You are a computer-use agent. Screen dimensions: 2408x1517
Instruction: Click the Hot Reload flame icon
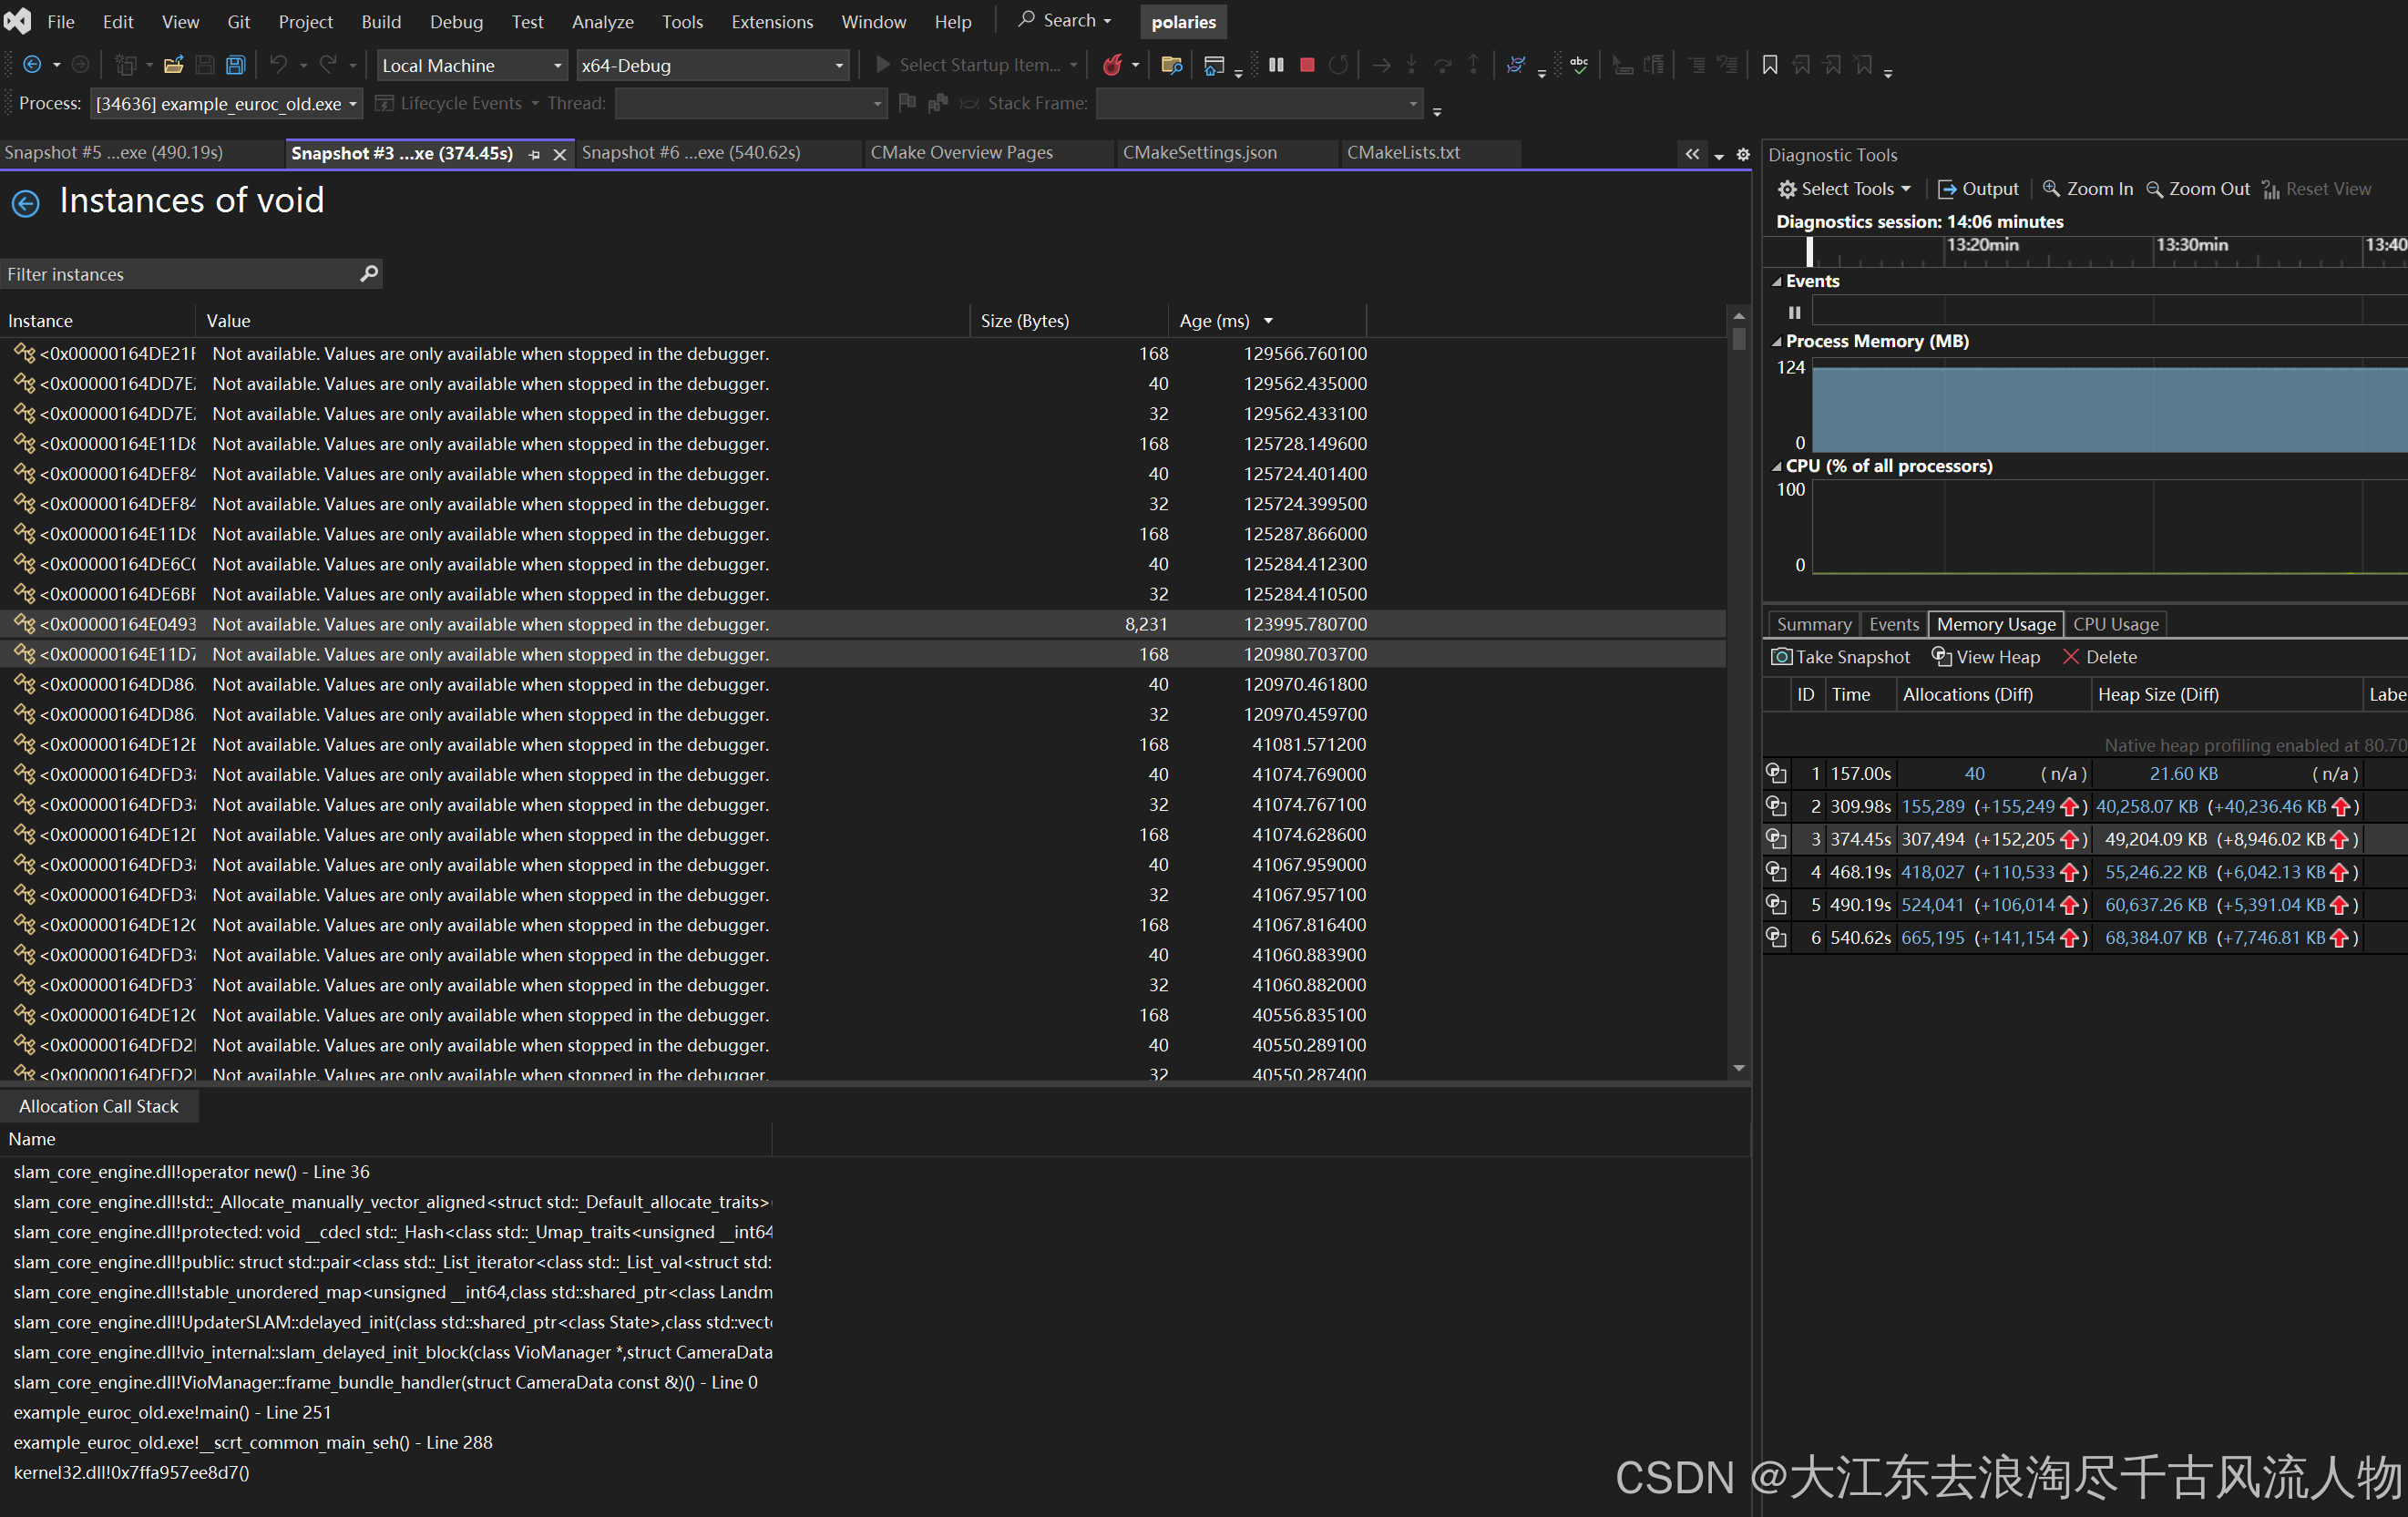(1112, 65)
